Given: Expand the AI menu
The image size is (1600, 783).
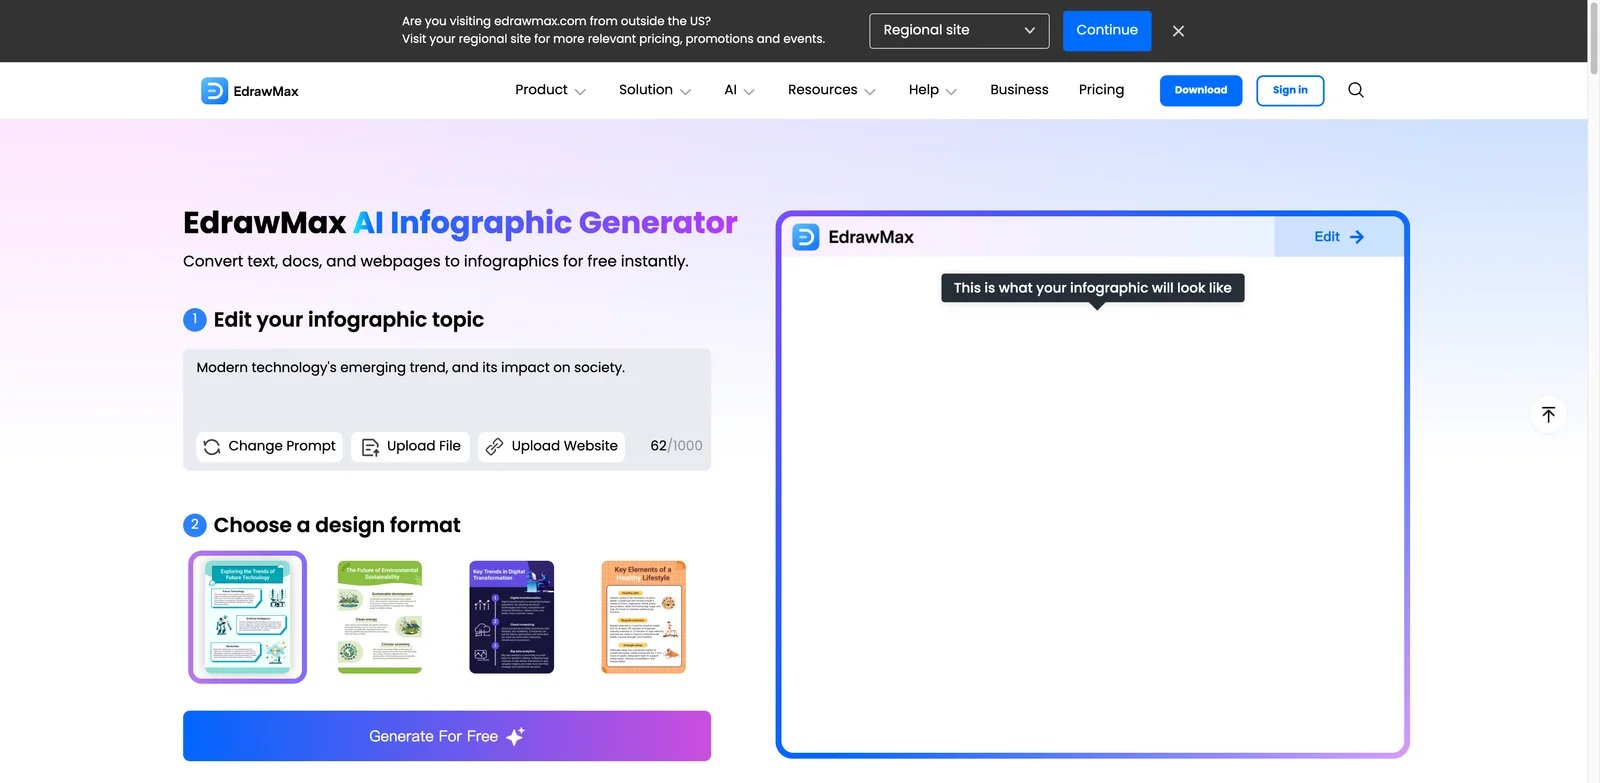Looking at the screenshot, I should coord(739,90).
